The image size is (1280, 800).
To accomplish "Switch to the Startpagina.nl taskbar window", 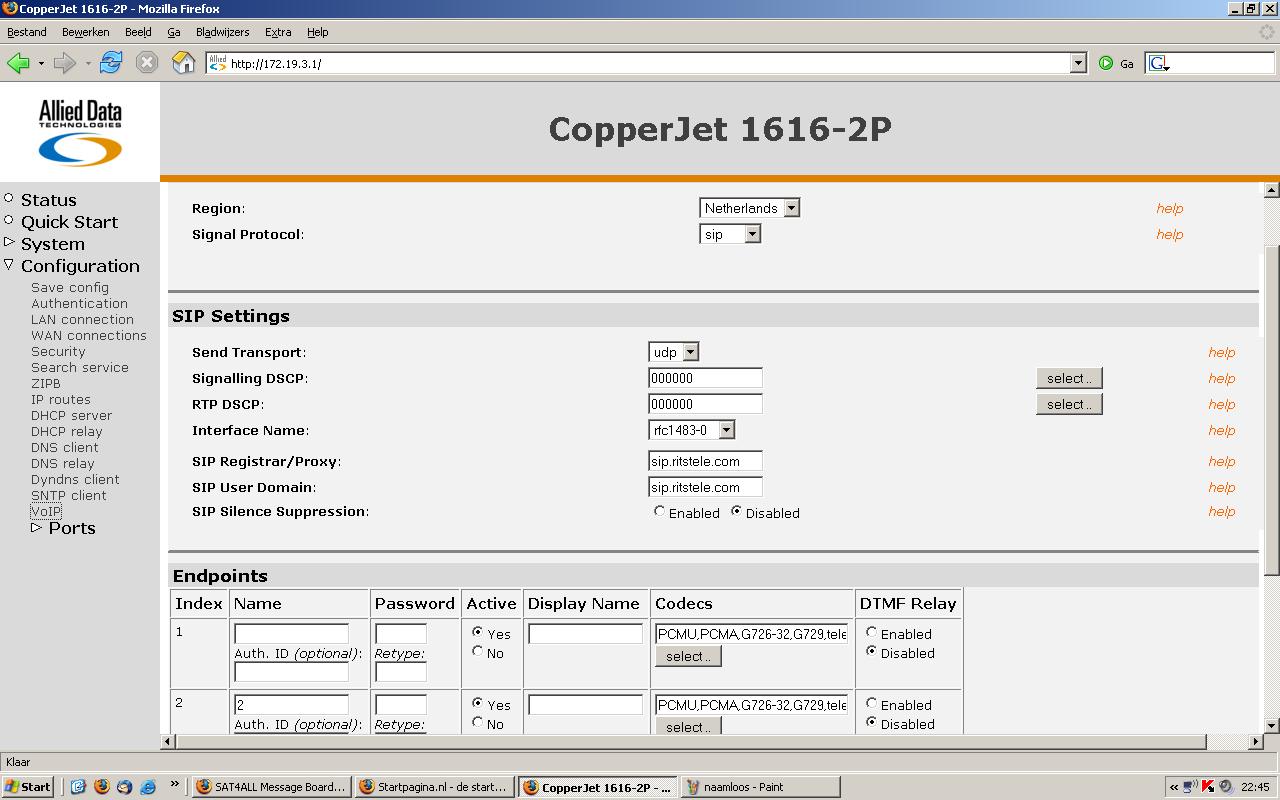I will click(434, 787).
